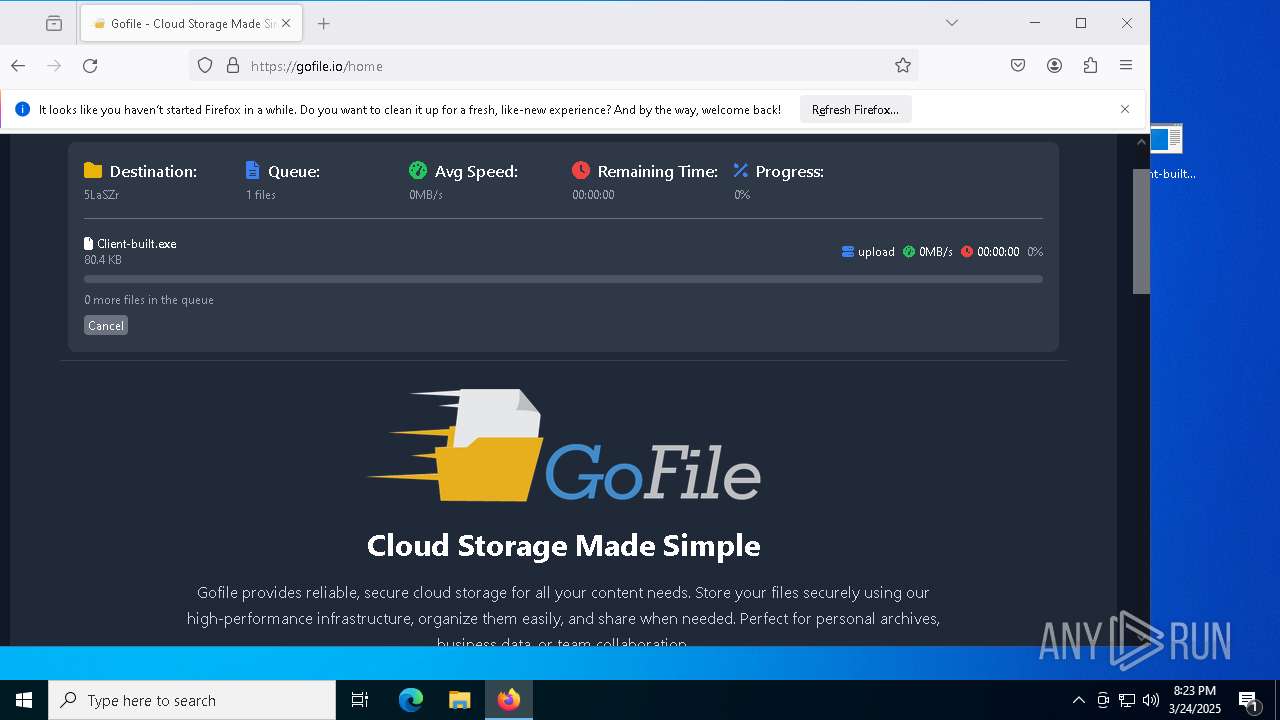The height and width of the screenshot is (720, 1280).
Task: Dismiss the Firefox refresh notification
Action: click(1125, 109)
